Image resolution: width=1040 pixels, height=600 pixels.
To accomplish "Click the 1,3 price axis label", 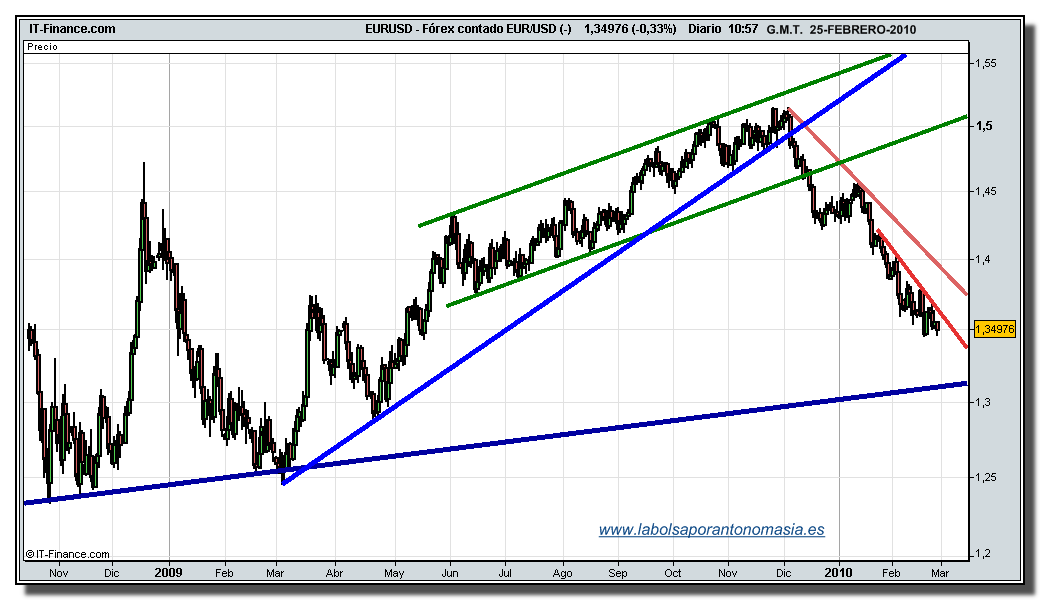I will [982, 402].
